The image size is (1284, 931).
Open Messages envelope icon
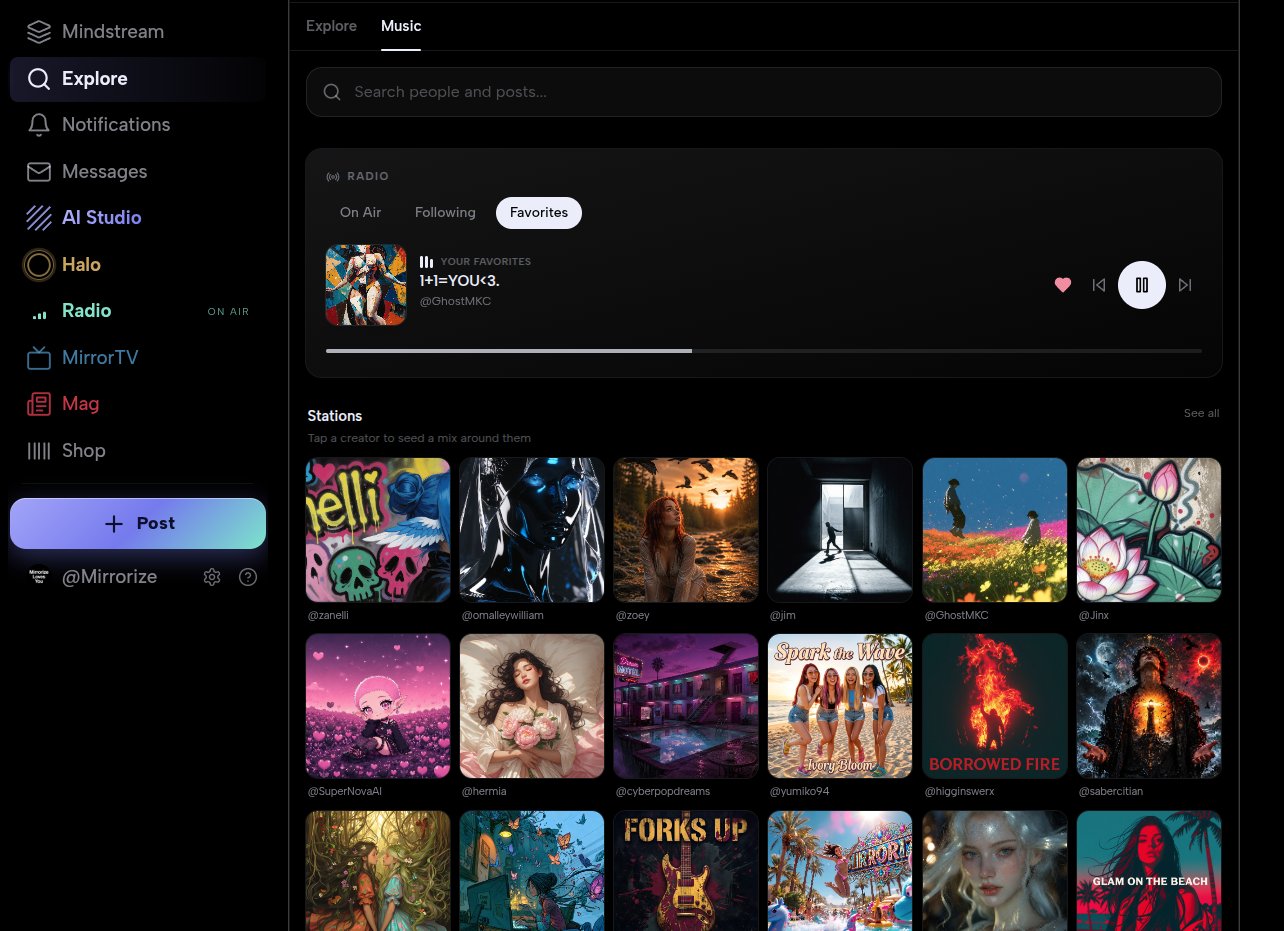click(39, 172)
